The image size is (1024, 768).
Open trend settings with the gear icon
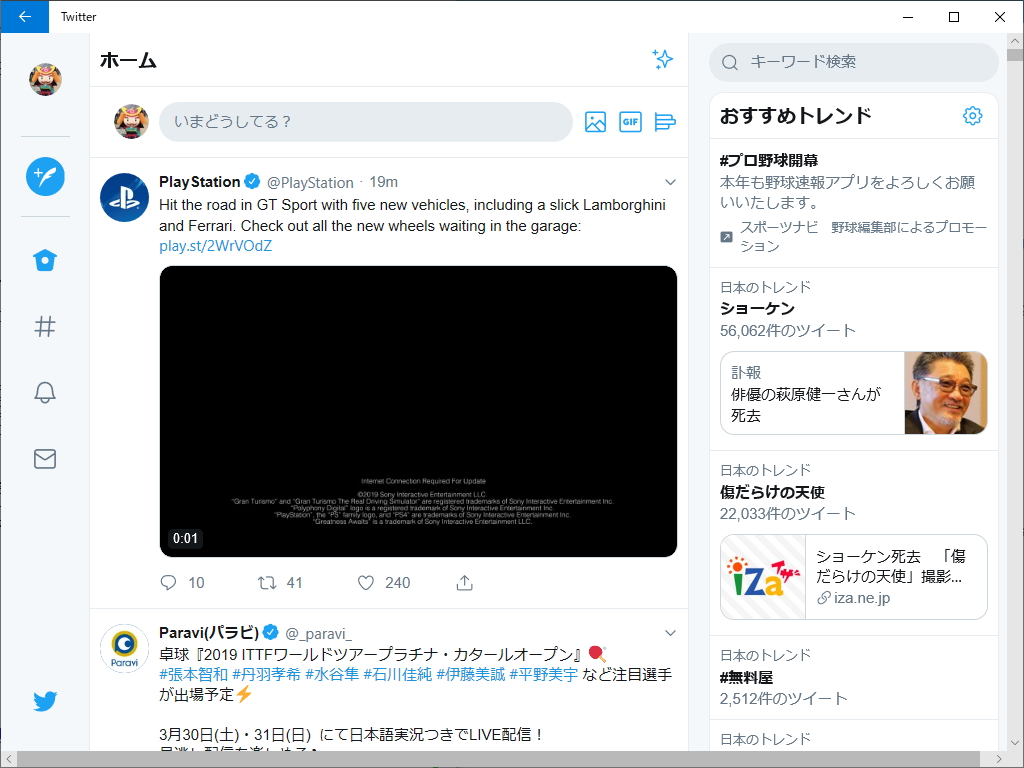(x=972, y=115)
